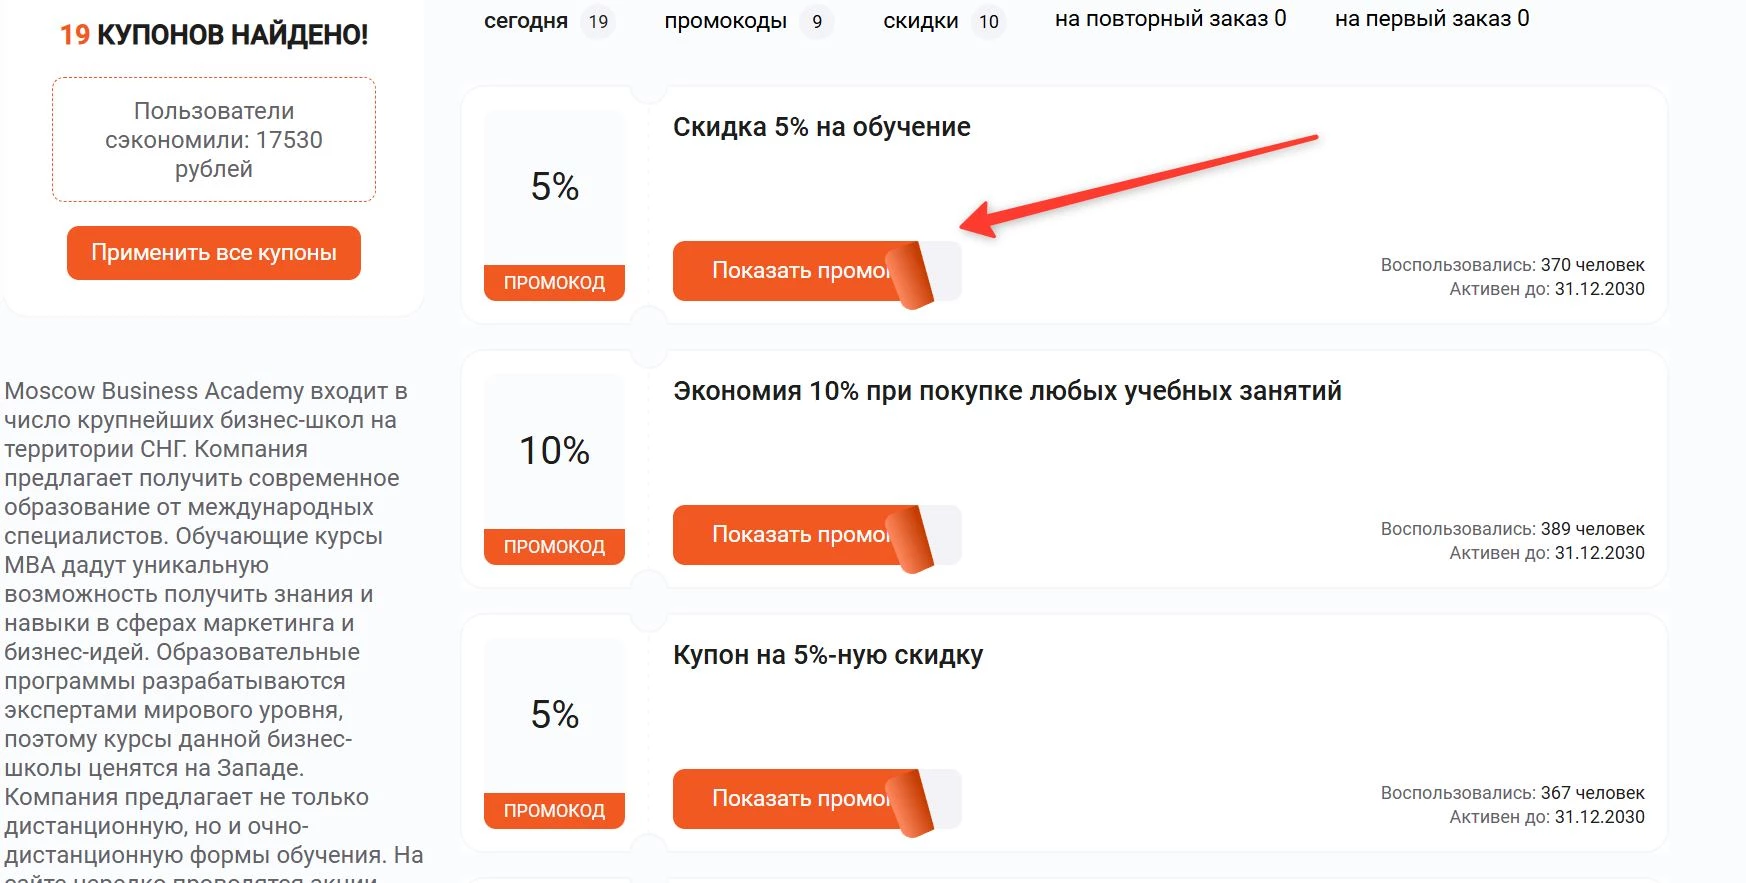This screenshot has height=883, width=1746.
Task: Reveal code for Купон на 5%-ную скидку
Action: tap(790, 798)
